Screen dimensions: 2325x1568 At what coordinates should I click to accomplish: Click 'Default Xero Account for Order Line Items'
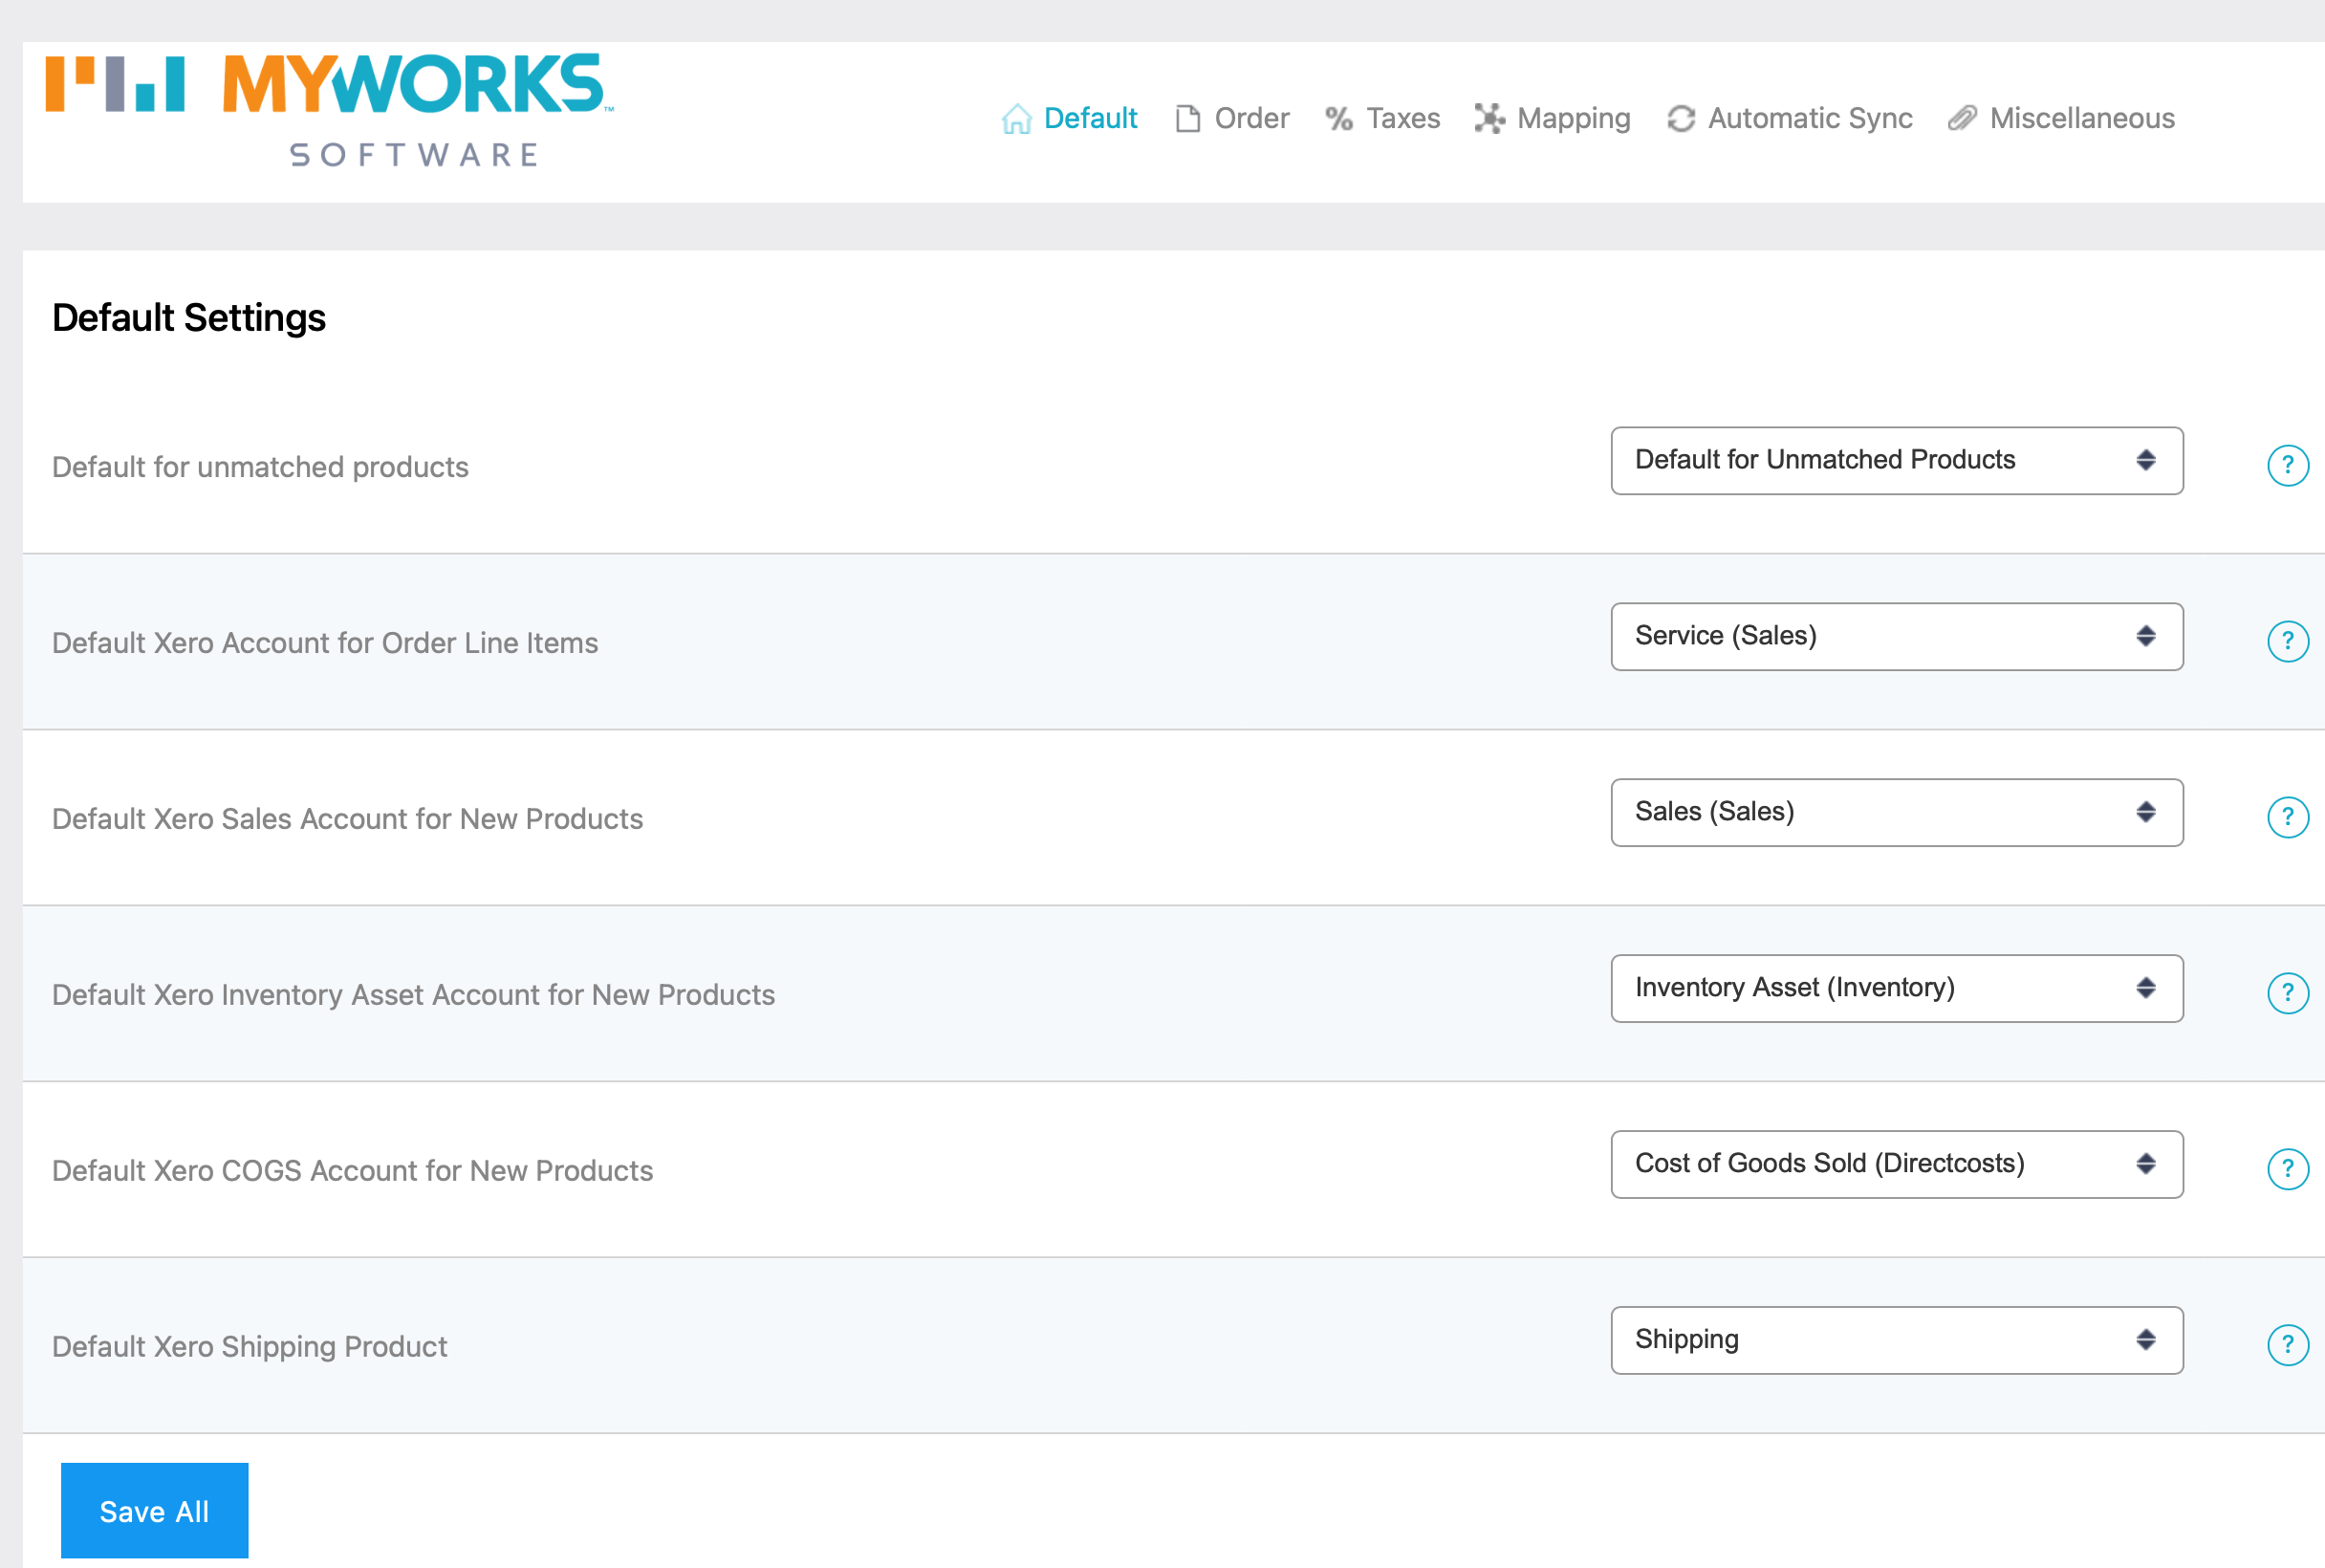pyautogui.click(x=325, y=643)
